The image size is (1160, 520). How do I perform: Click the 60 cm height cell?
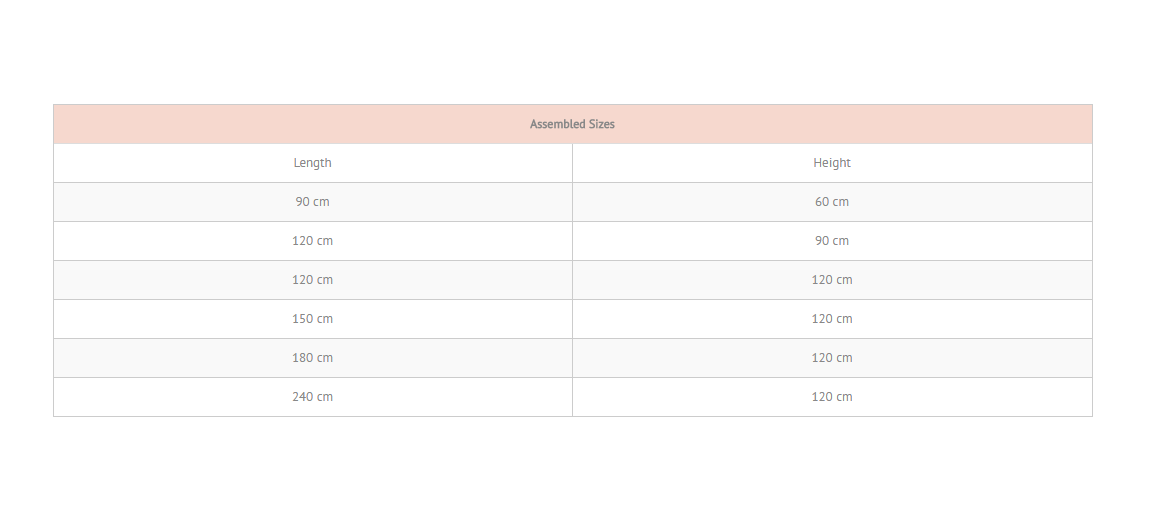[832, 202]
